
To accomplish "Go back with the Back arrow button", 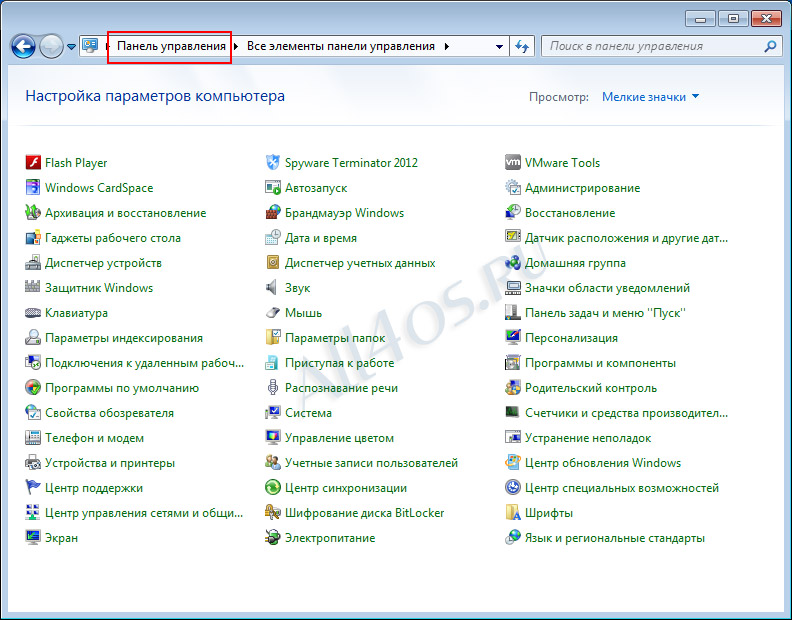I will pos(23,47).
